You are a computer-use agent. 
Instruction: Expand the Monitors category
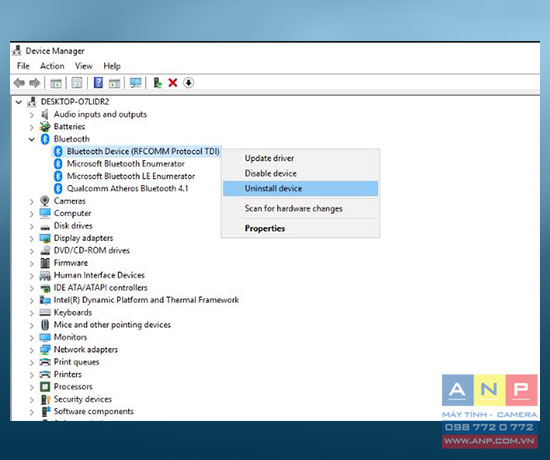click(32, 338)
